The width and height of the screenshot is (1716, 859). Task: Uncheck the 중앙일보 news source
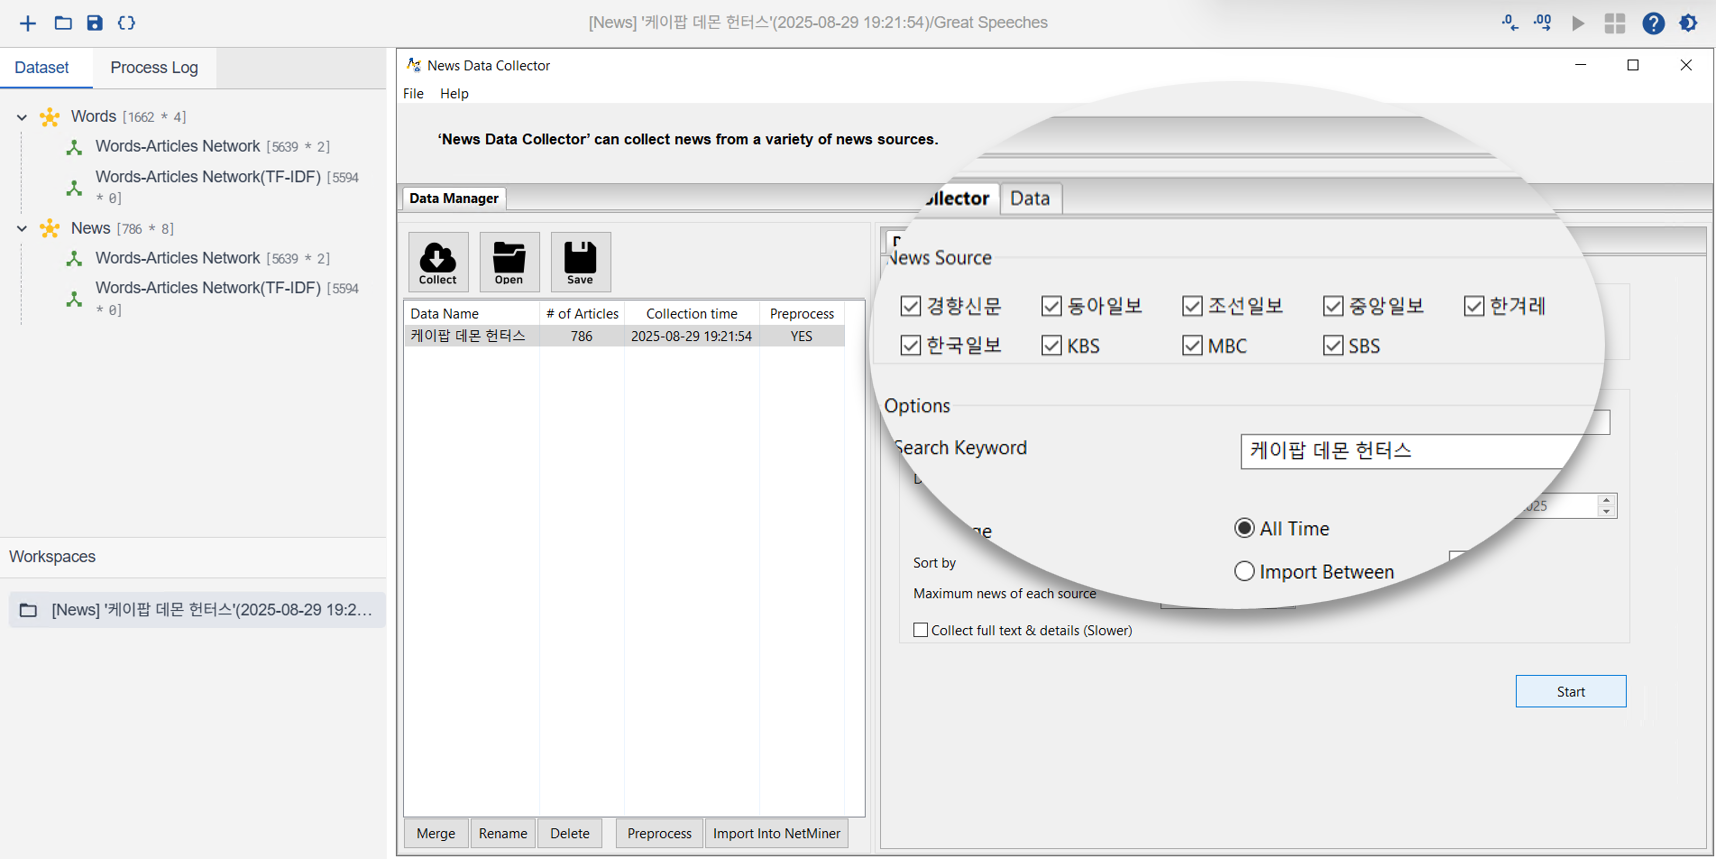coord(1333,306)
